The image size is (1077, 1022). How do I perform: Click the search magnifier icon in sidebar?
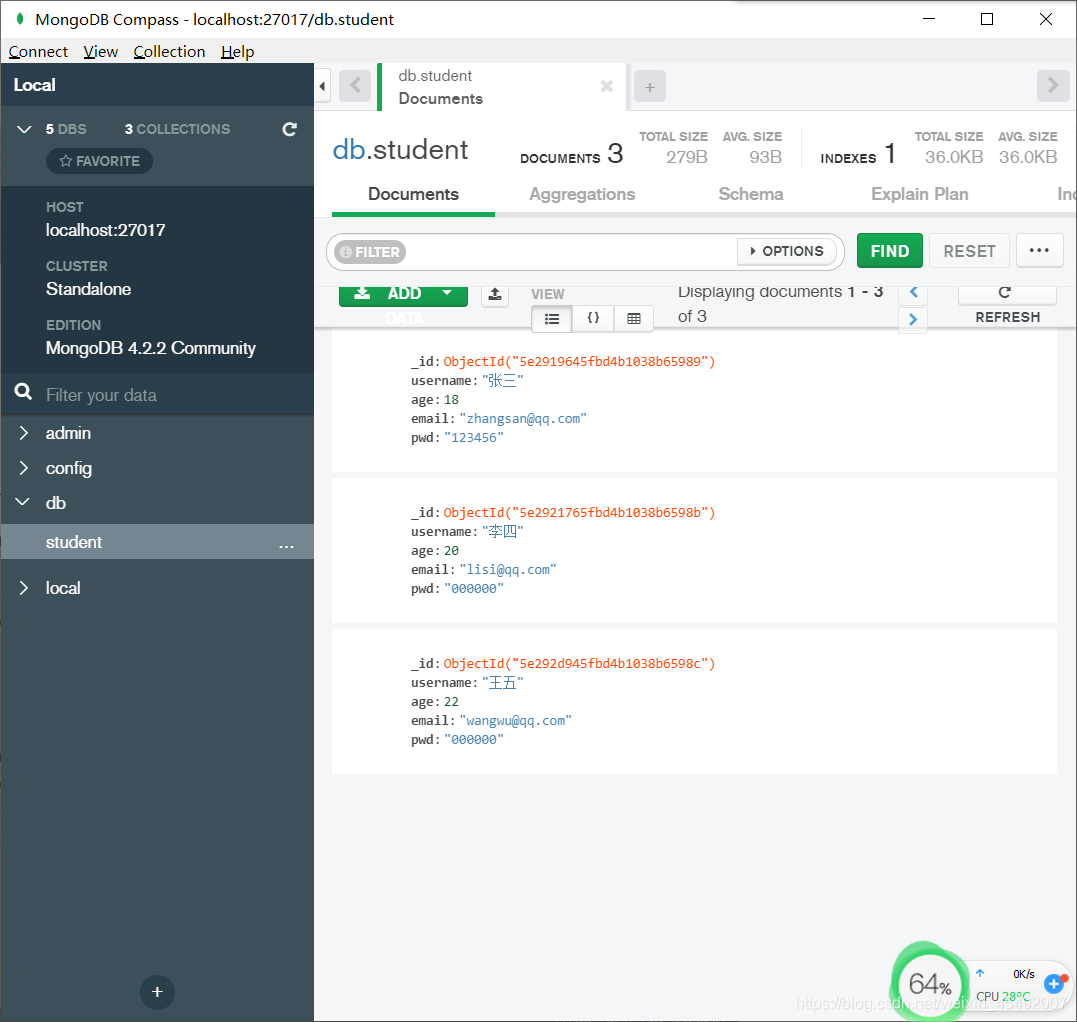pyautogui.click(x=23, y=392)
